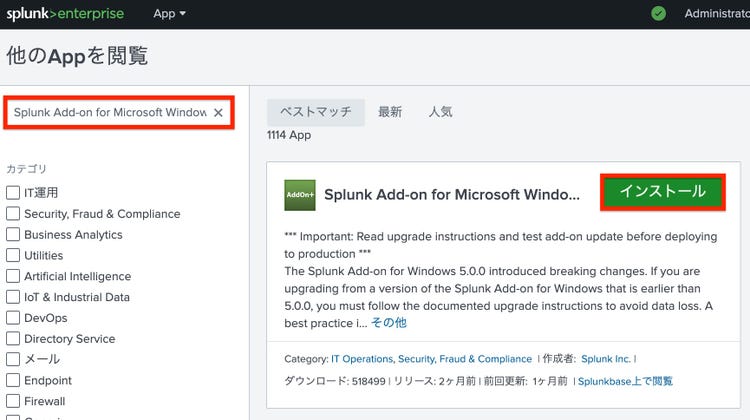The image size is (750, 420).
Task: Click the インストール button
Action: [662, 192]
